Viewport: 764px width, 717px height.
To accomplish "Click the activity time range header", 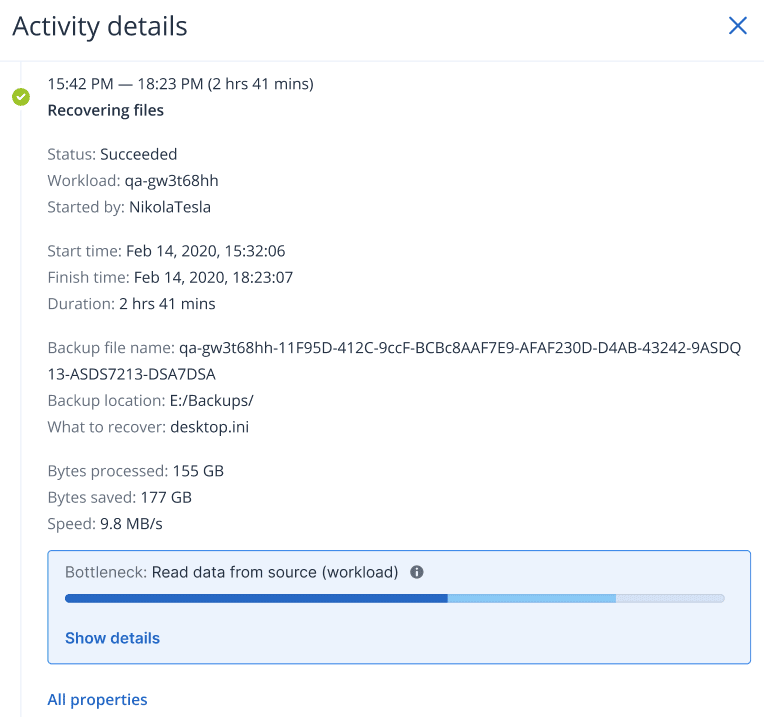I will point(181,84).
